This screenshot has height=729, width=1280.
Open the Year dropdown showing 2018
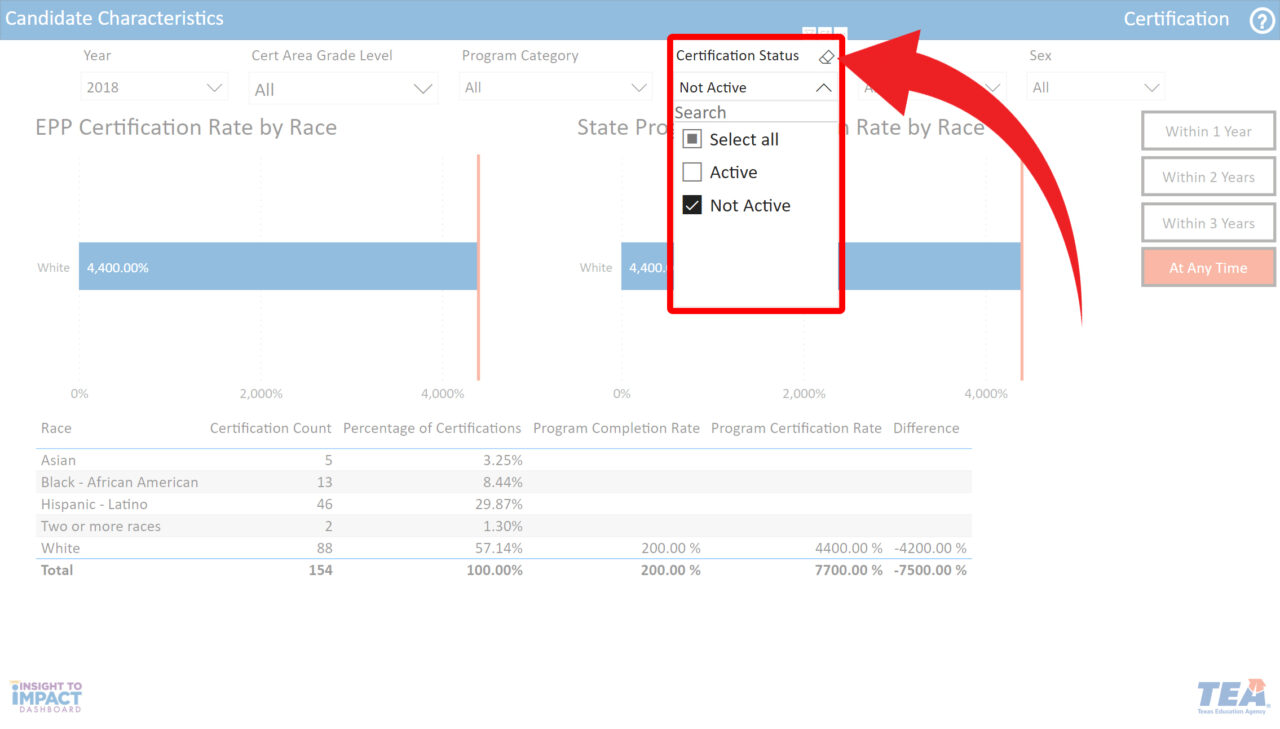[154, 88]
